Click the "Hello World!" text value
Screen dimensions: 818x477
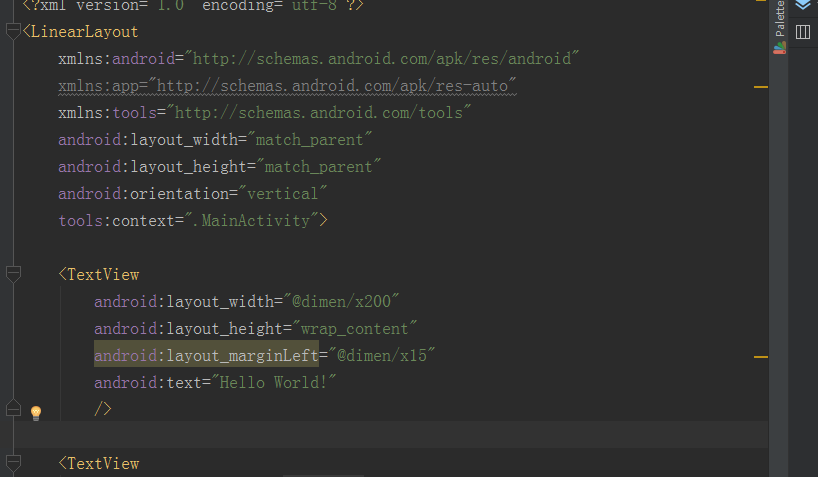[x=273, y=383]
